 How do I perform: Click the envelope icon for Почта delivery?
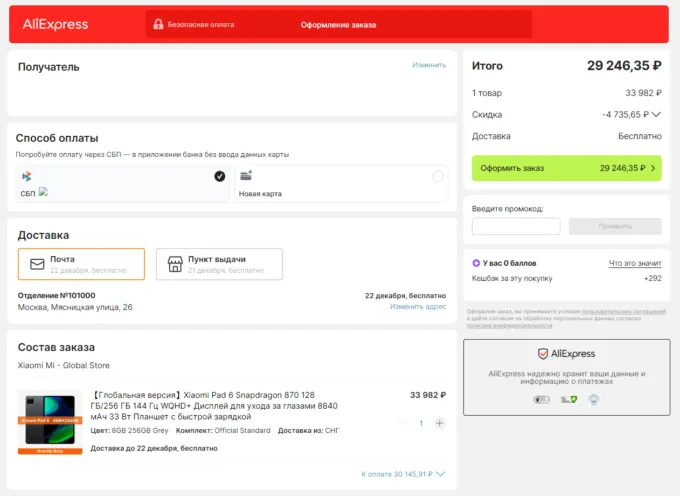[x=37, y=264]
